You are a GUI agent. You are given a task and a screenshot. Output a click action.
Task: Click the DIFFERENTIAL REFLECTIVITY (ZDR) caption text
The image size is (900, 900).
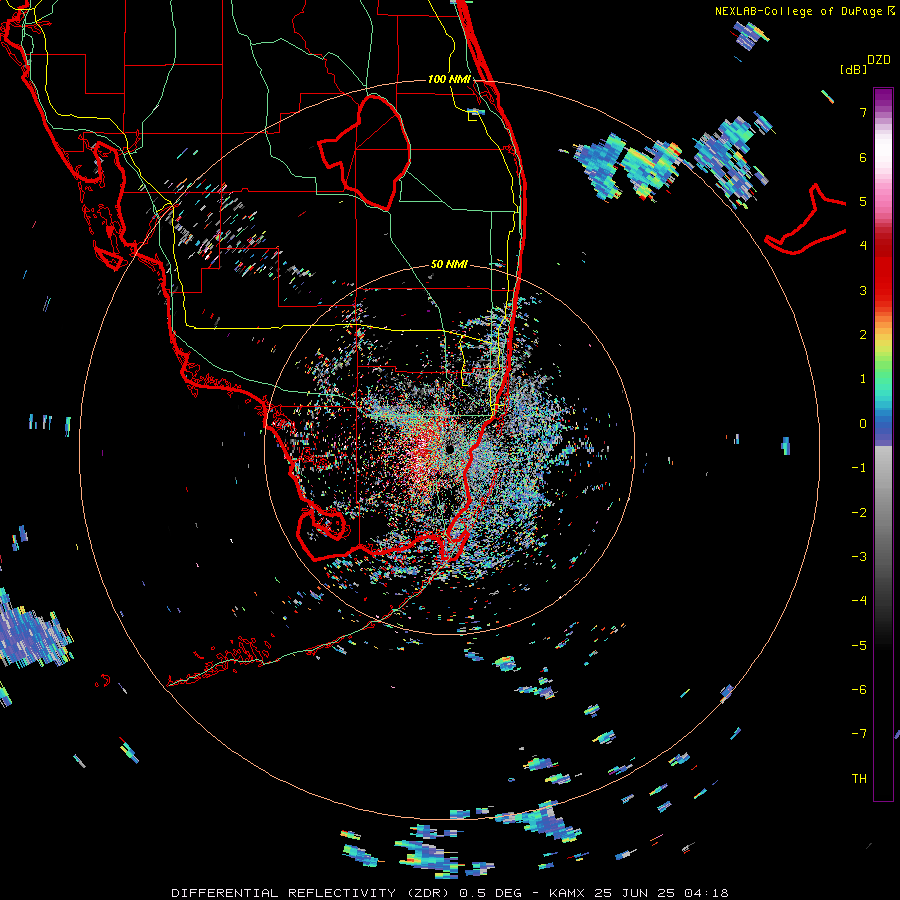(x=312, y=893)
